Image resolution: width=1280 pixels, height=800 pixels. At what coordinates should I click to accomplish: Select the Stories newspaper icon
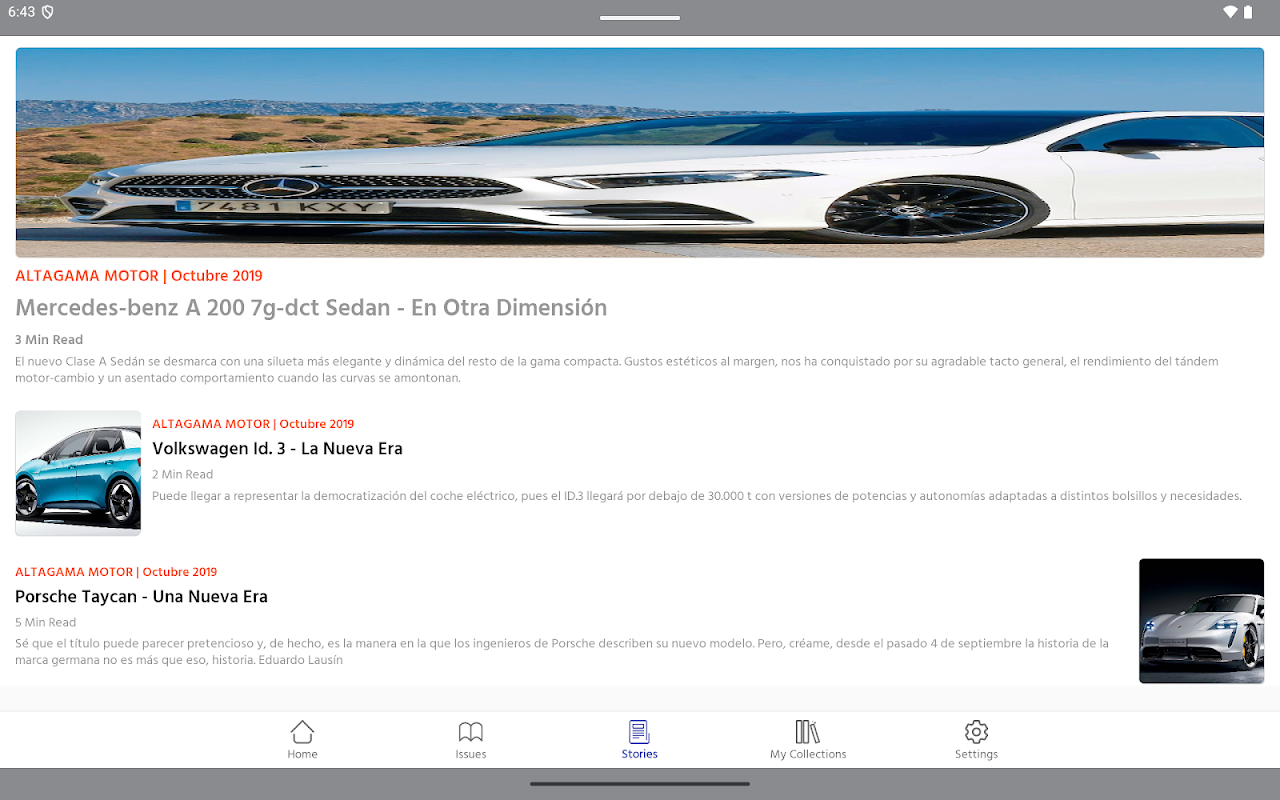[x=640, y=731]
